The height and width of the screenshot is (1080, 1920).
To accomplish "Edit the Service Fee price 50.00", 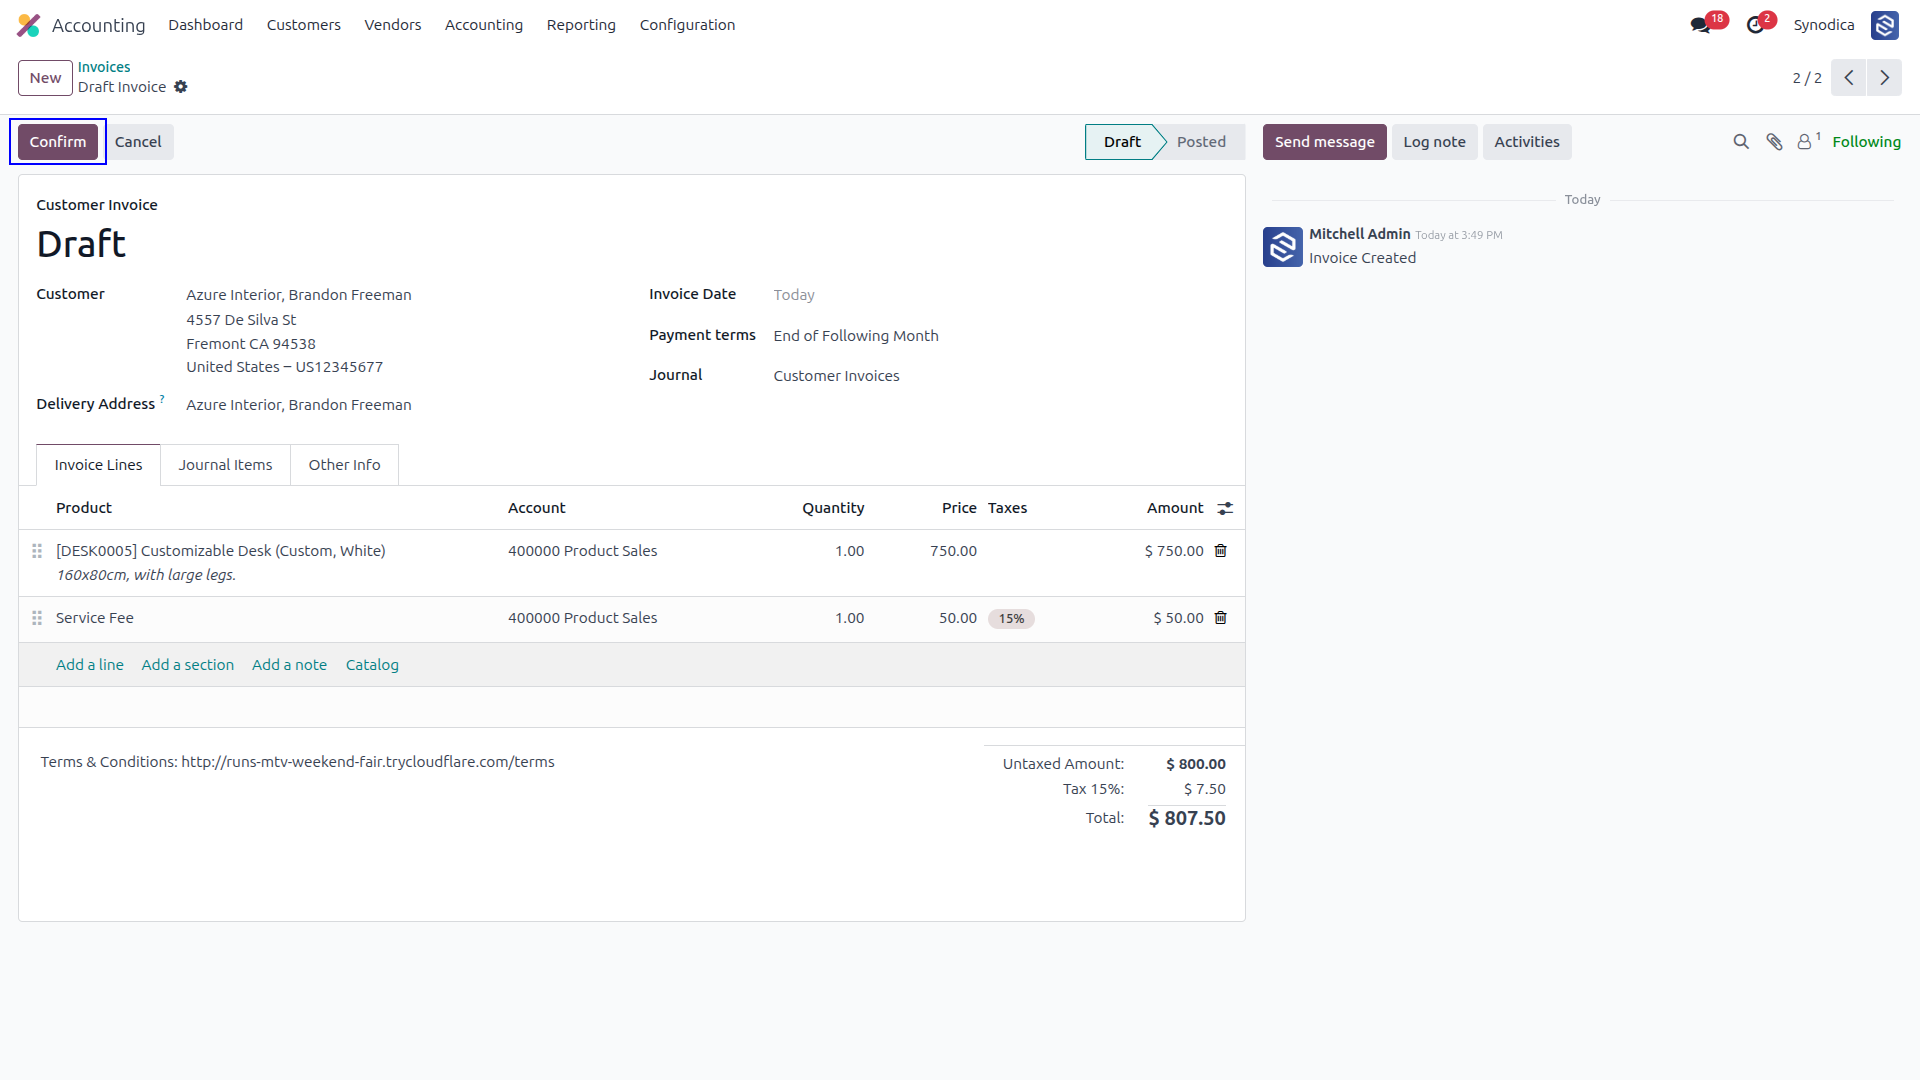I will tap(957, 618).
